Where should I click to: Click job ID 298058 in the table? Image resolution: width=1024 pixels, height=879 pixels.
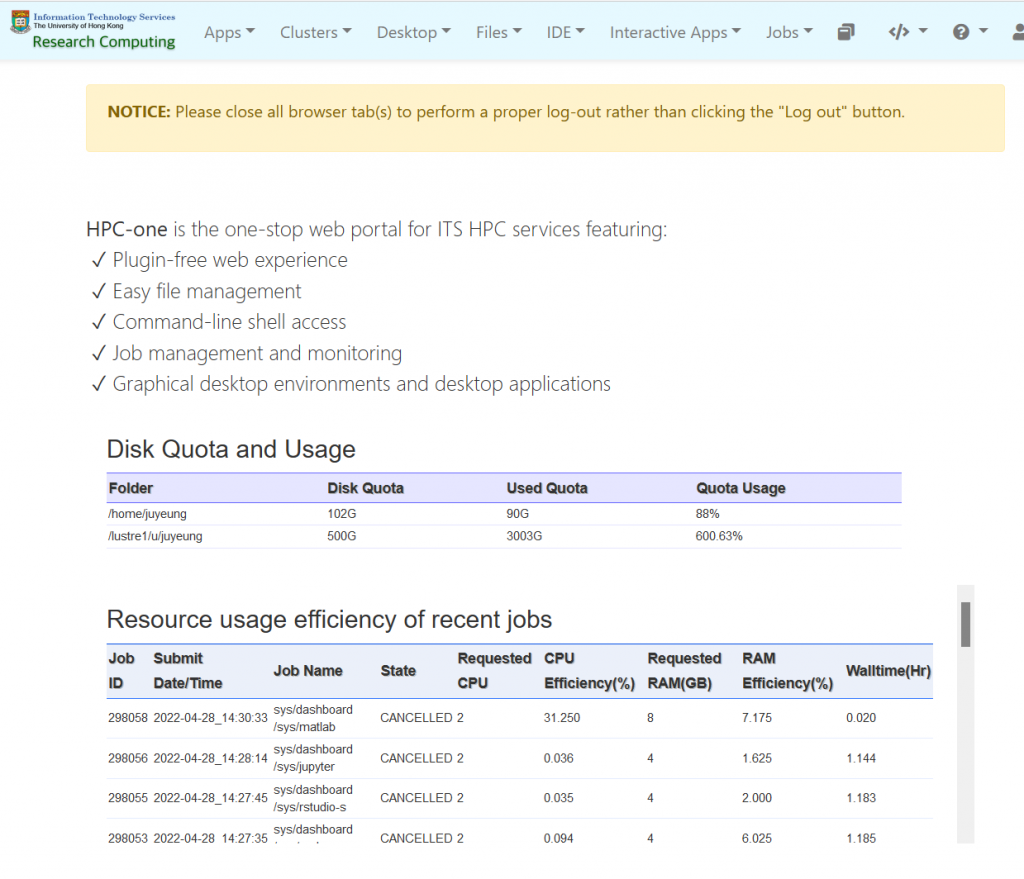coord(127,718)
